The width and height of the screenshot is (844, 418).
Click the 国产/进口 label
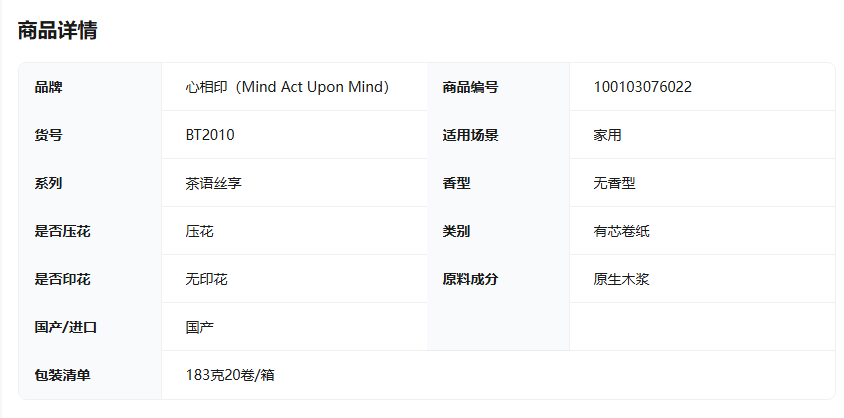(x=66, y=327)
